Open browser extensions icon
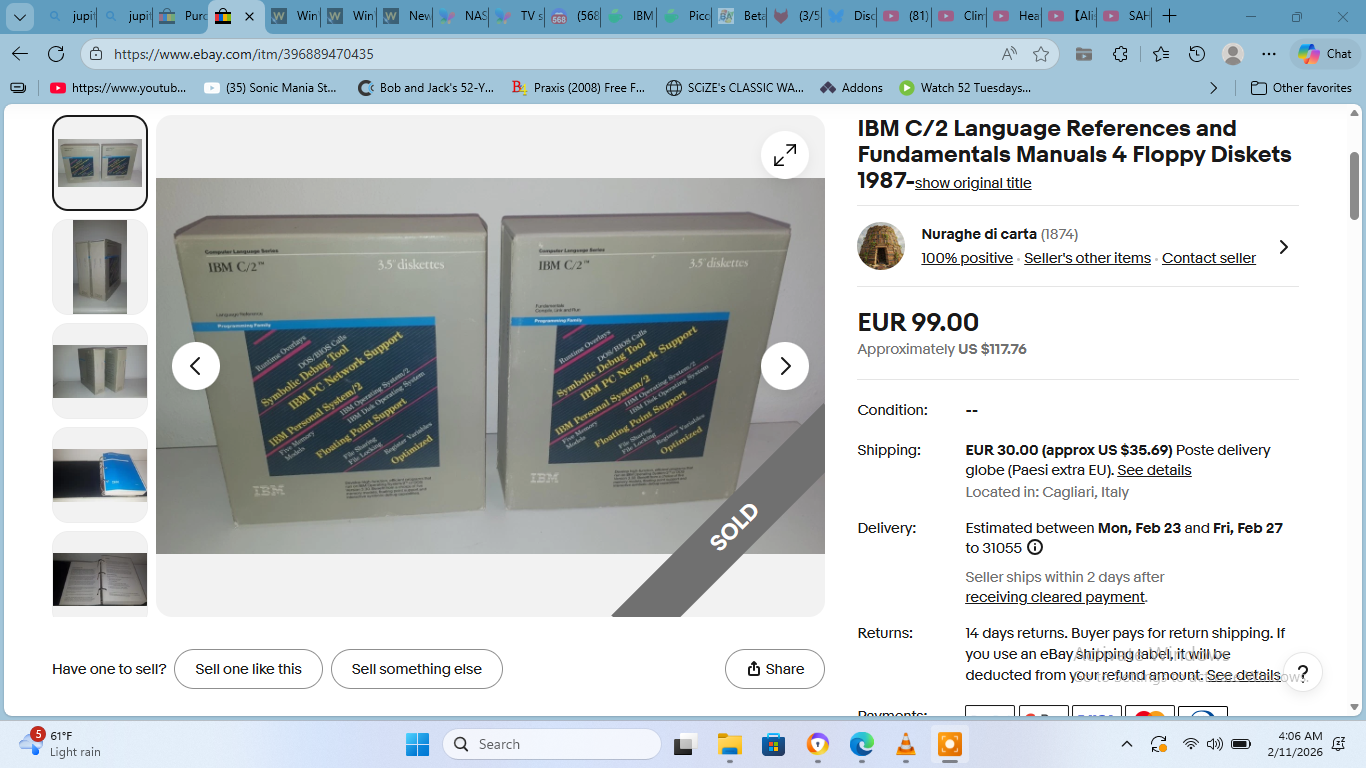 pos(1120,54)
